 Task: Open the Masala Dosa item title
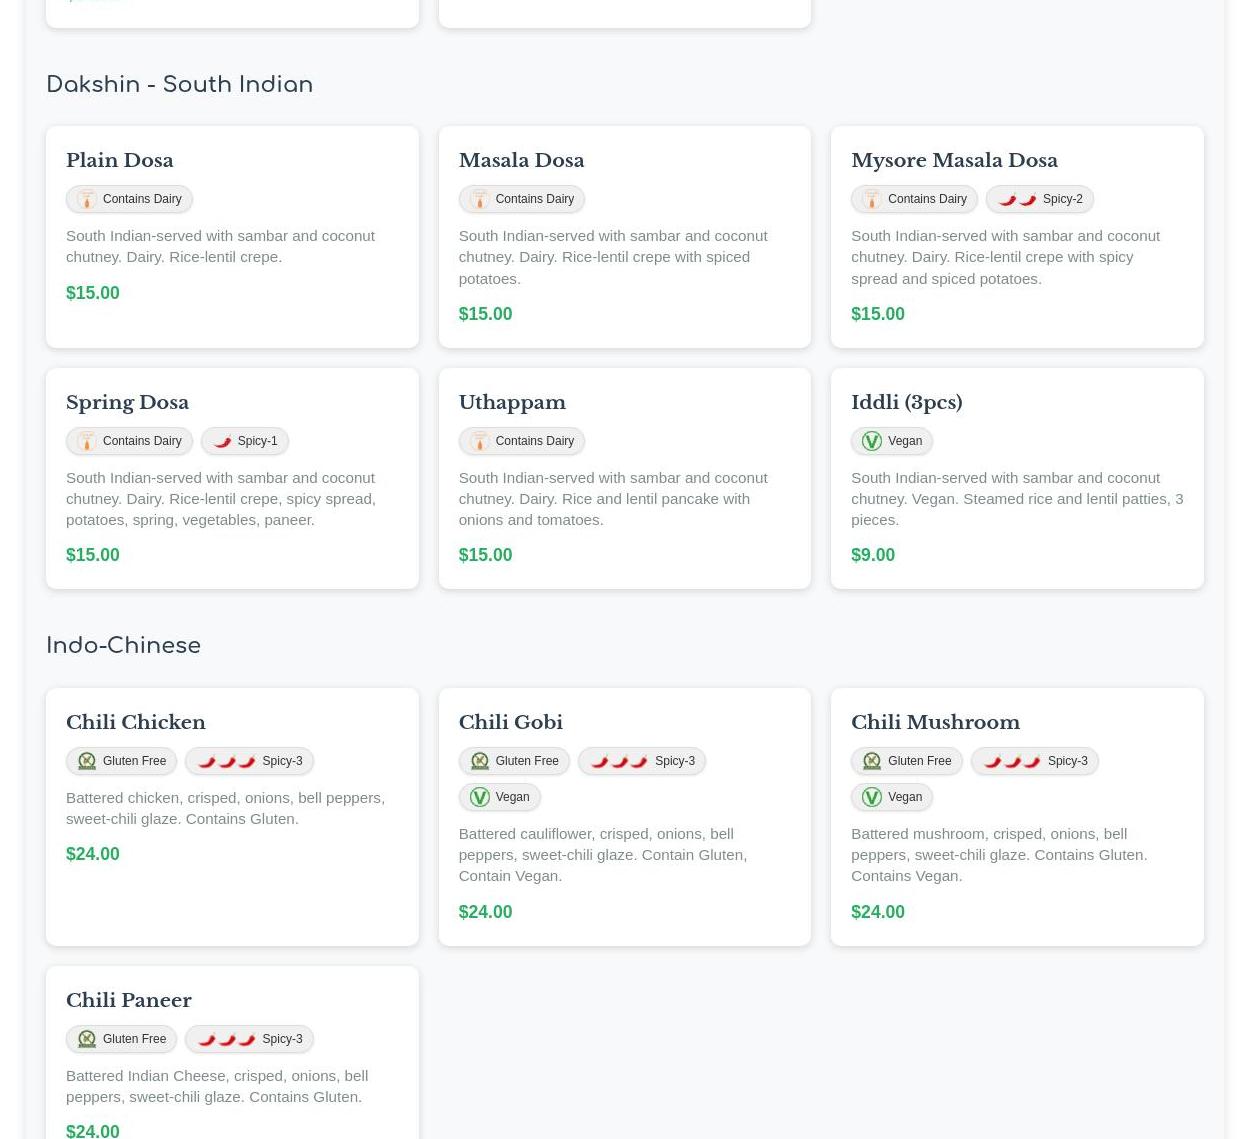pos(521,160)
